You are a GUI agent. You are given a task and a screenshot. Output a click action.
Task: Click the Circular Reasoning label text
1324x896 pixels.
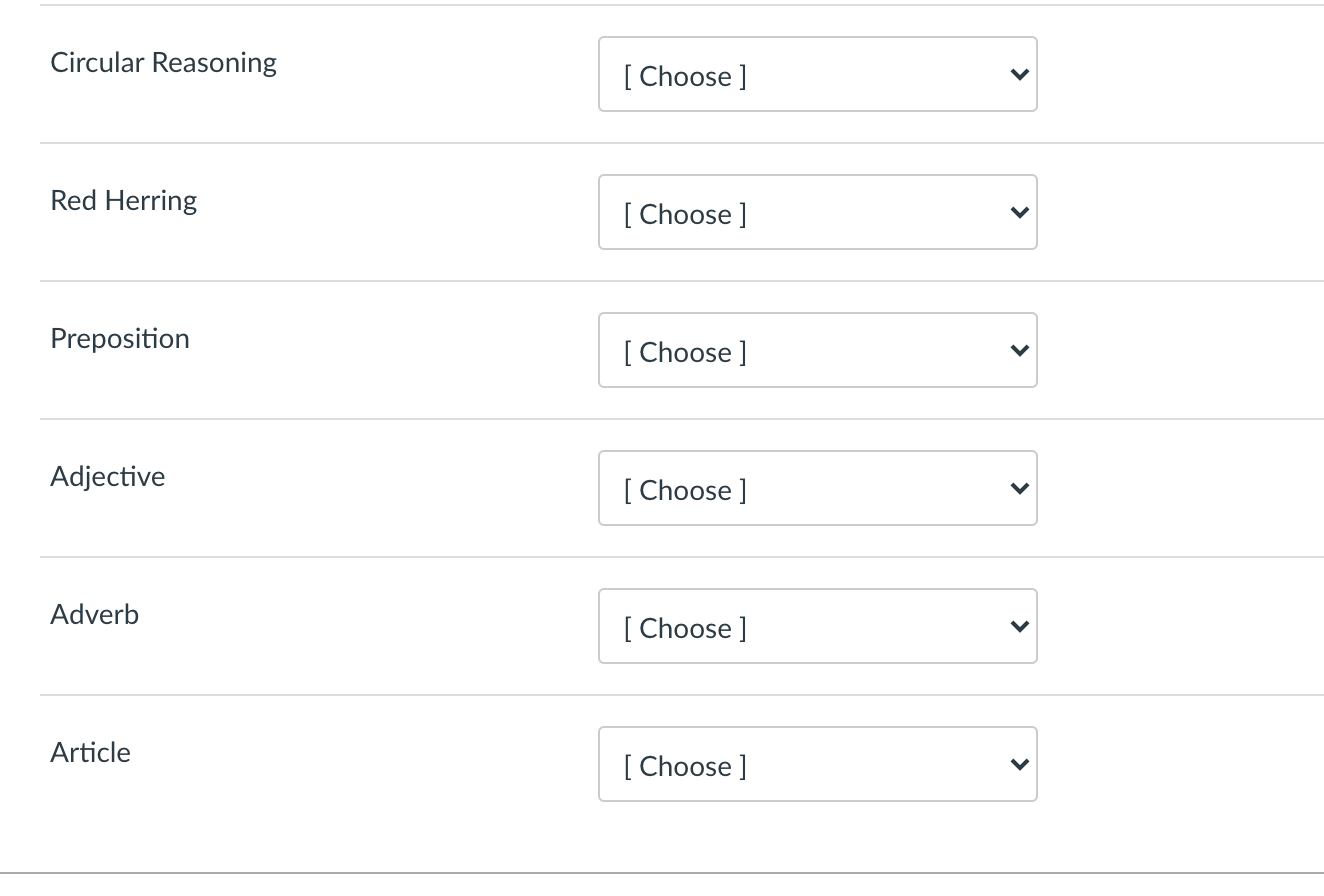coord(163,63)
